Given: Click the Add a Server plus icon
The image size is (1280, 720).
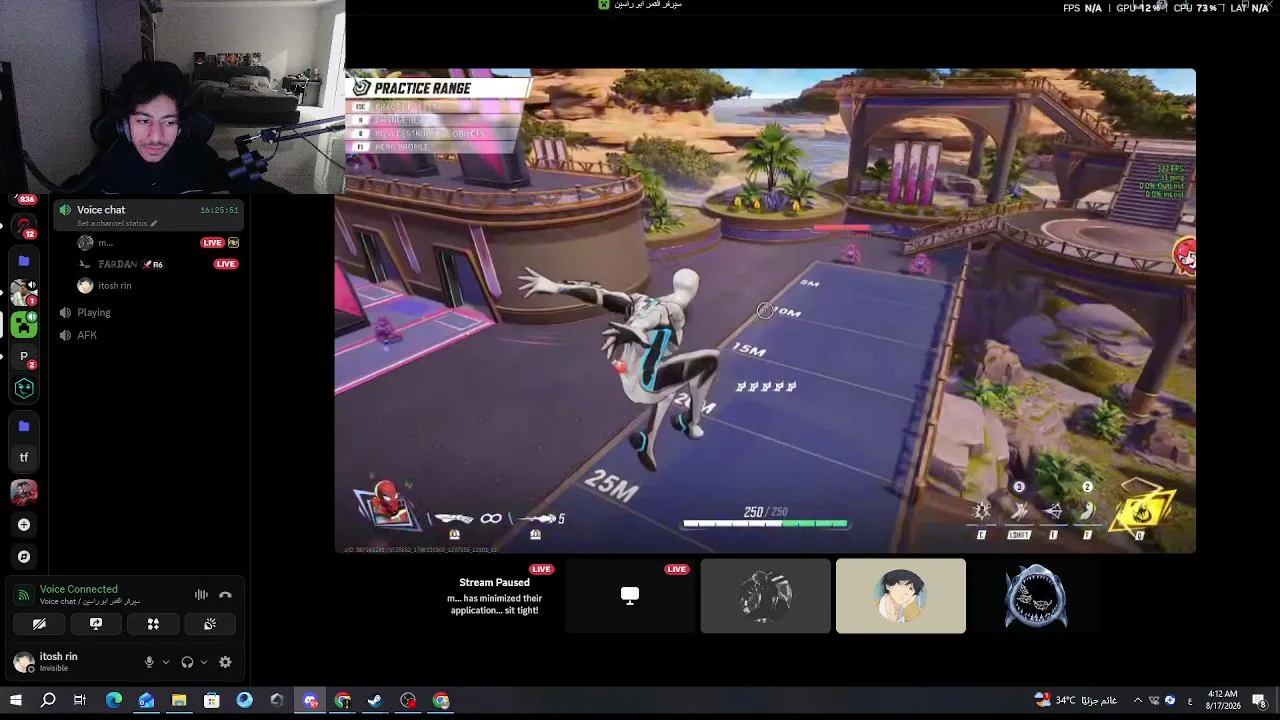Looking at the screenshot, I should (x=24, y=524).
